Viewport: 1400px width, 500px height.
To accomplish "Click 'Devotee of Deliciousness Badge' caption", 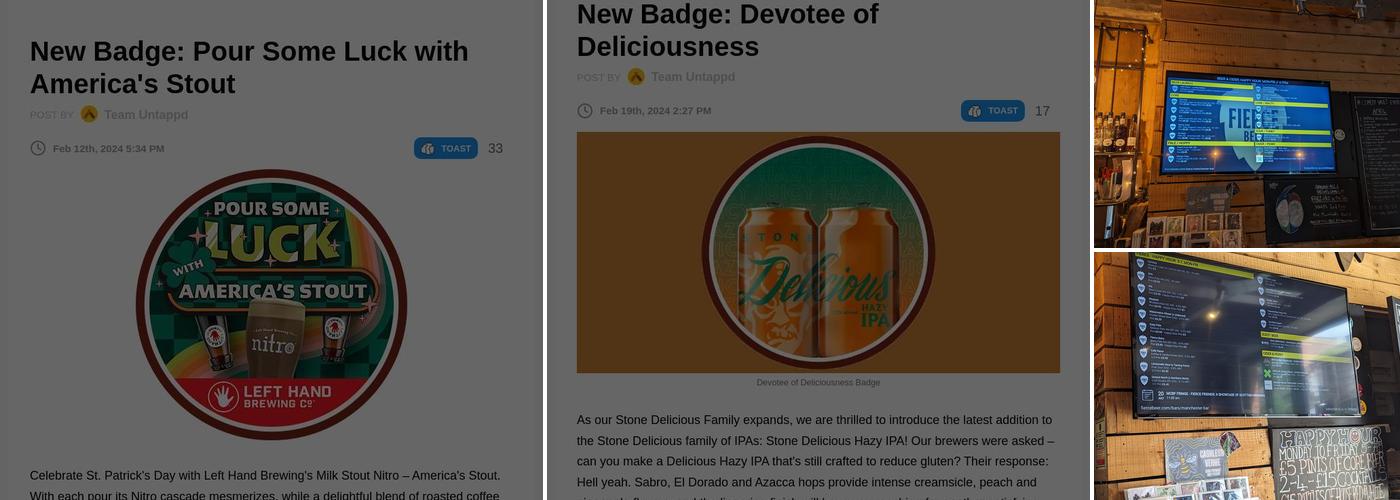I will coord(818,383).
